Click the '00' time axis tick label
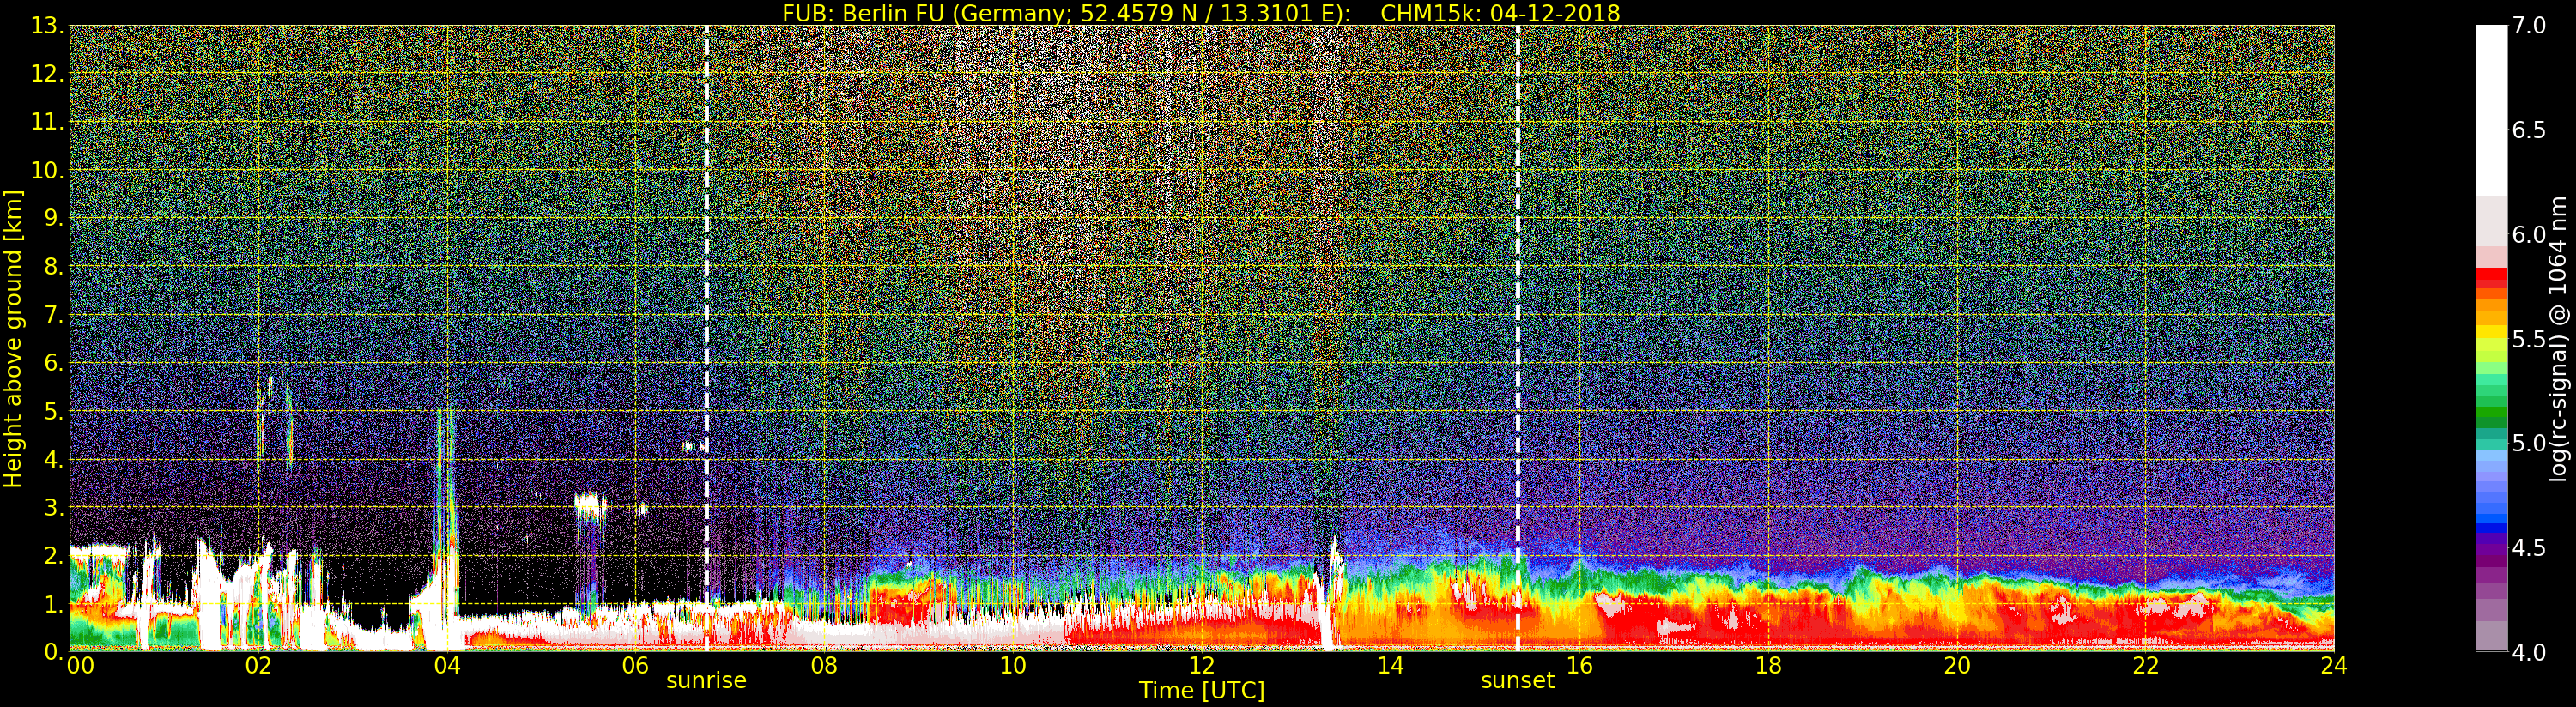2576x707 pixels. click(80, 665)
